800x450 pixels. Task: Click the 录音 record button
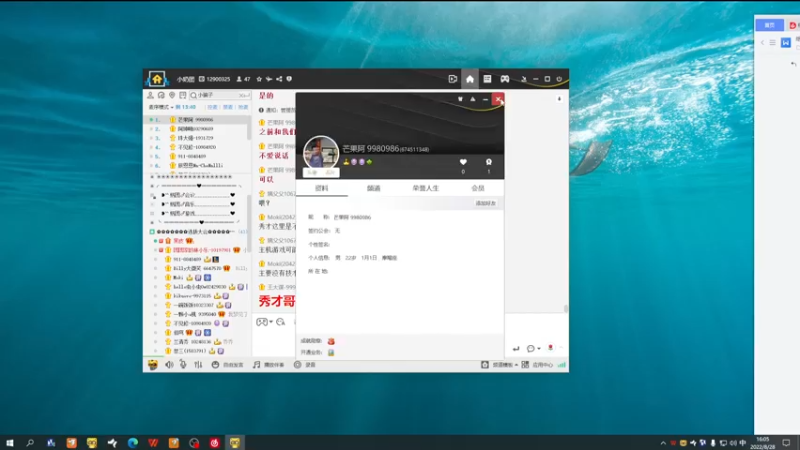click(x=305, y=365)
